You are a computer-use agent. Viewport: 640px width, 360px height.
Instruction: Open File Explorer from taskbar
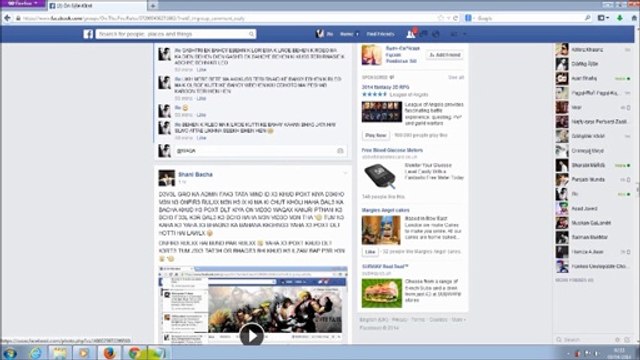tap(60, 353)
